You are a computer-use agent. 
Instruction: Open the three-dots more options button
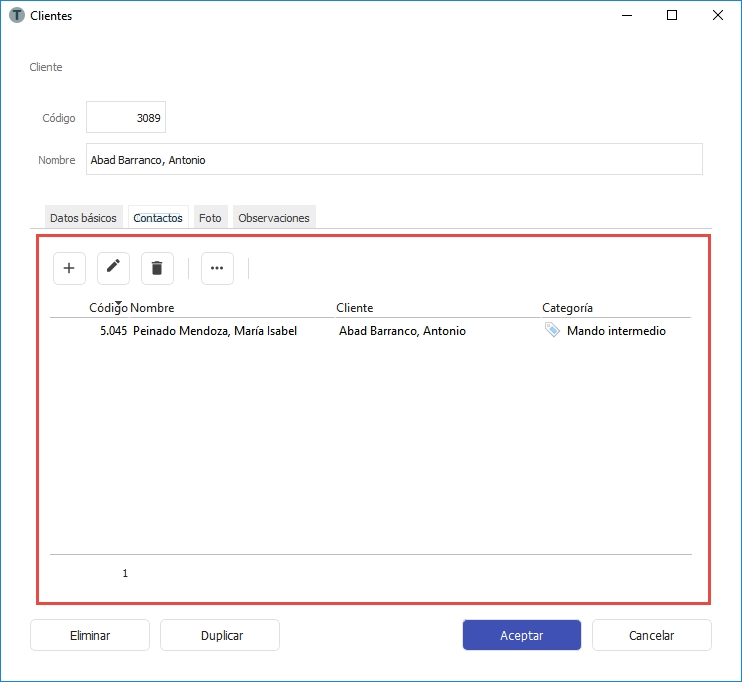click(217, 268)
